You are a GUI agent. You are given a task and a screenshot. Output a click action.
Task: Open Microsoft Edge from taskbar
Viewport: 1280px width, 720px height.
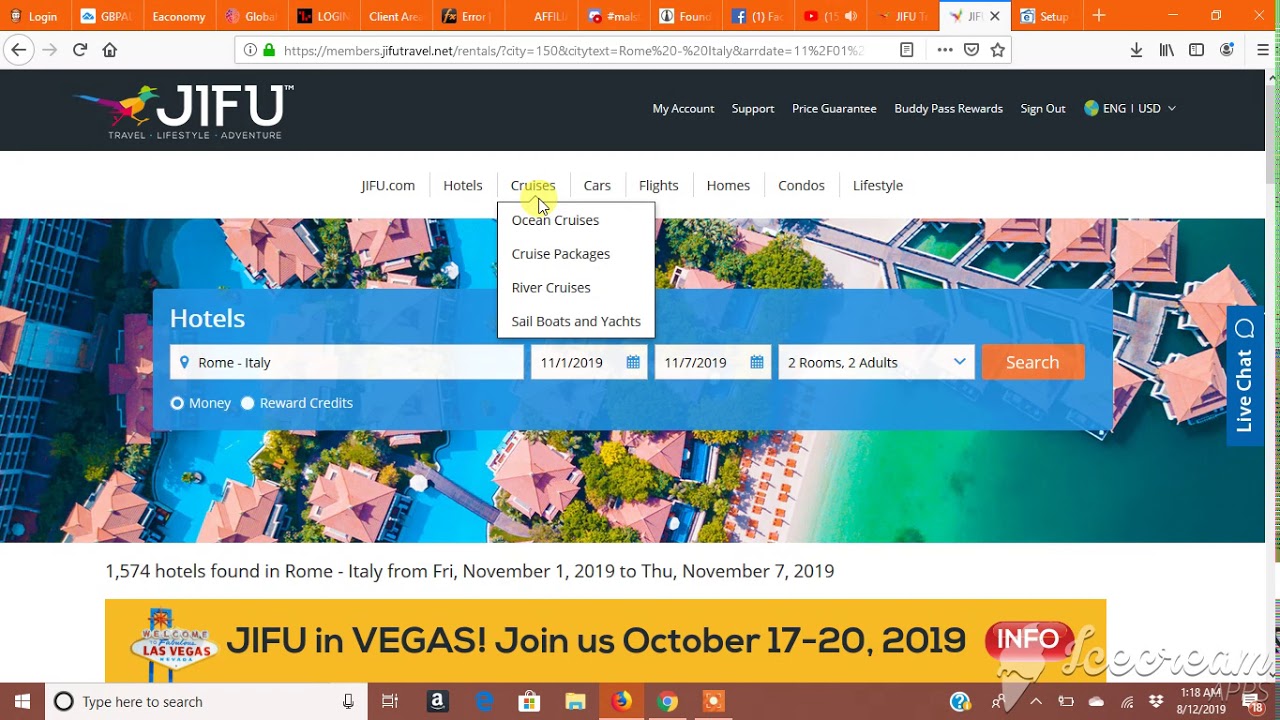coord(484,701)
